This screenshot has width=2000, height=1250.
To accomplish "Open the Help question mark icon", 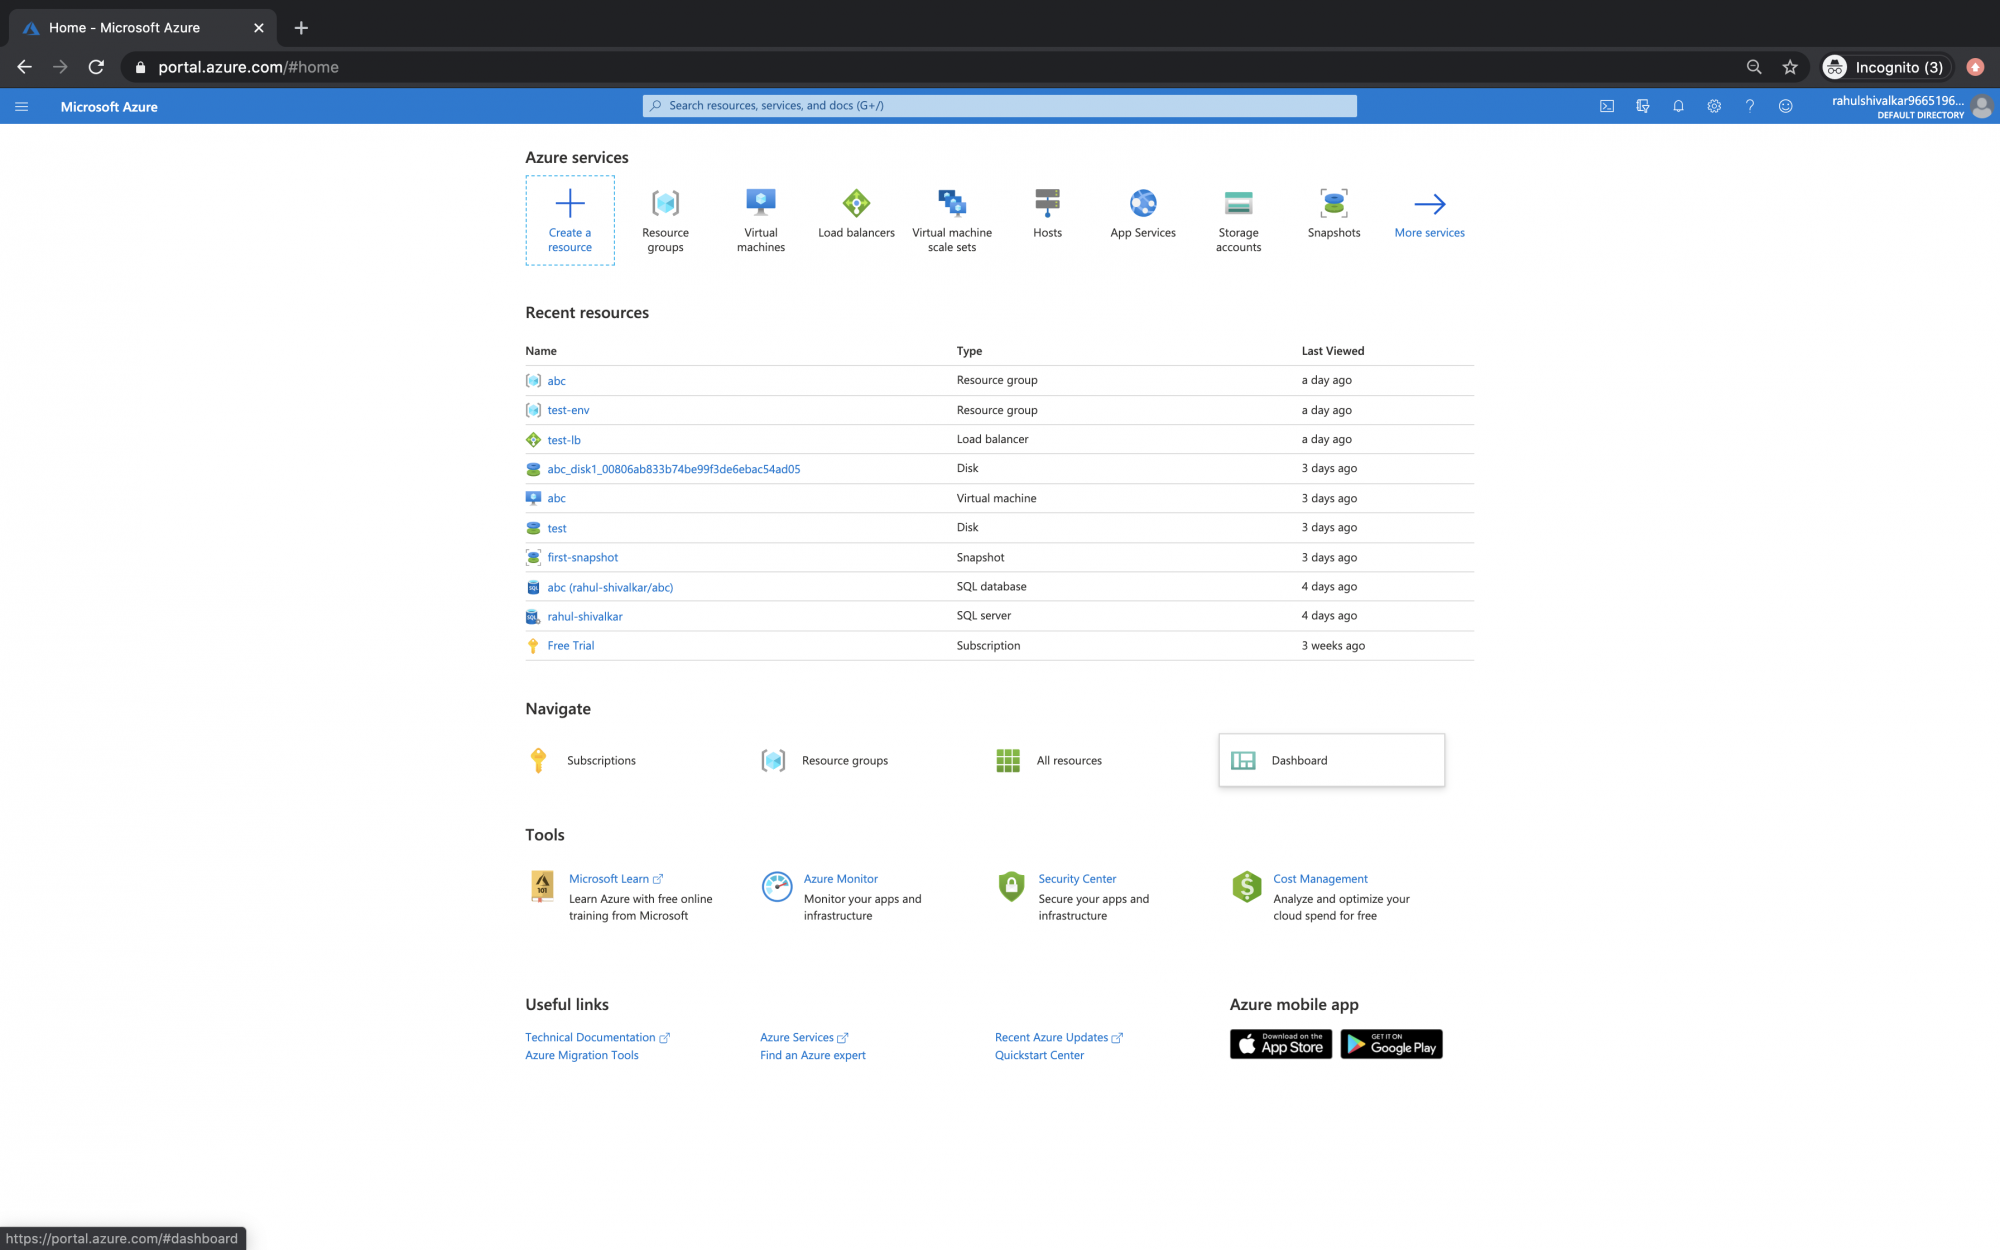I will (x=1750, y=106).
